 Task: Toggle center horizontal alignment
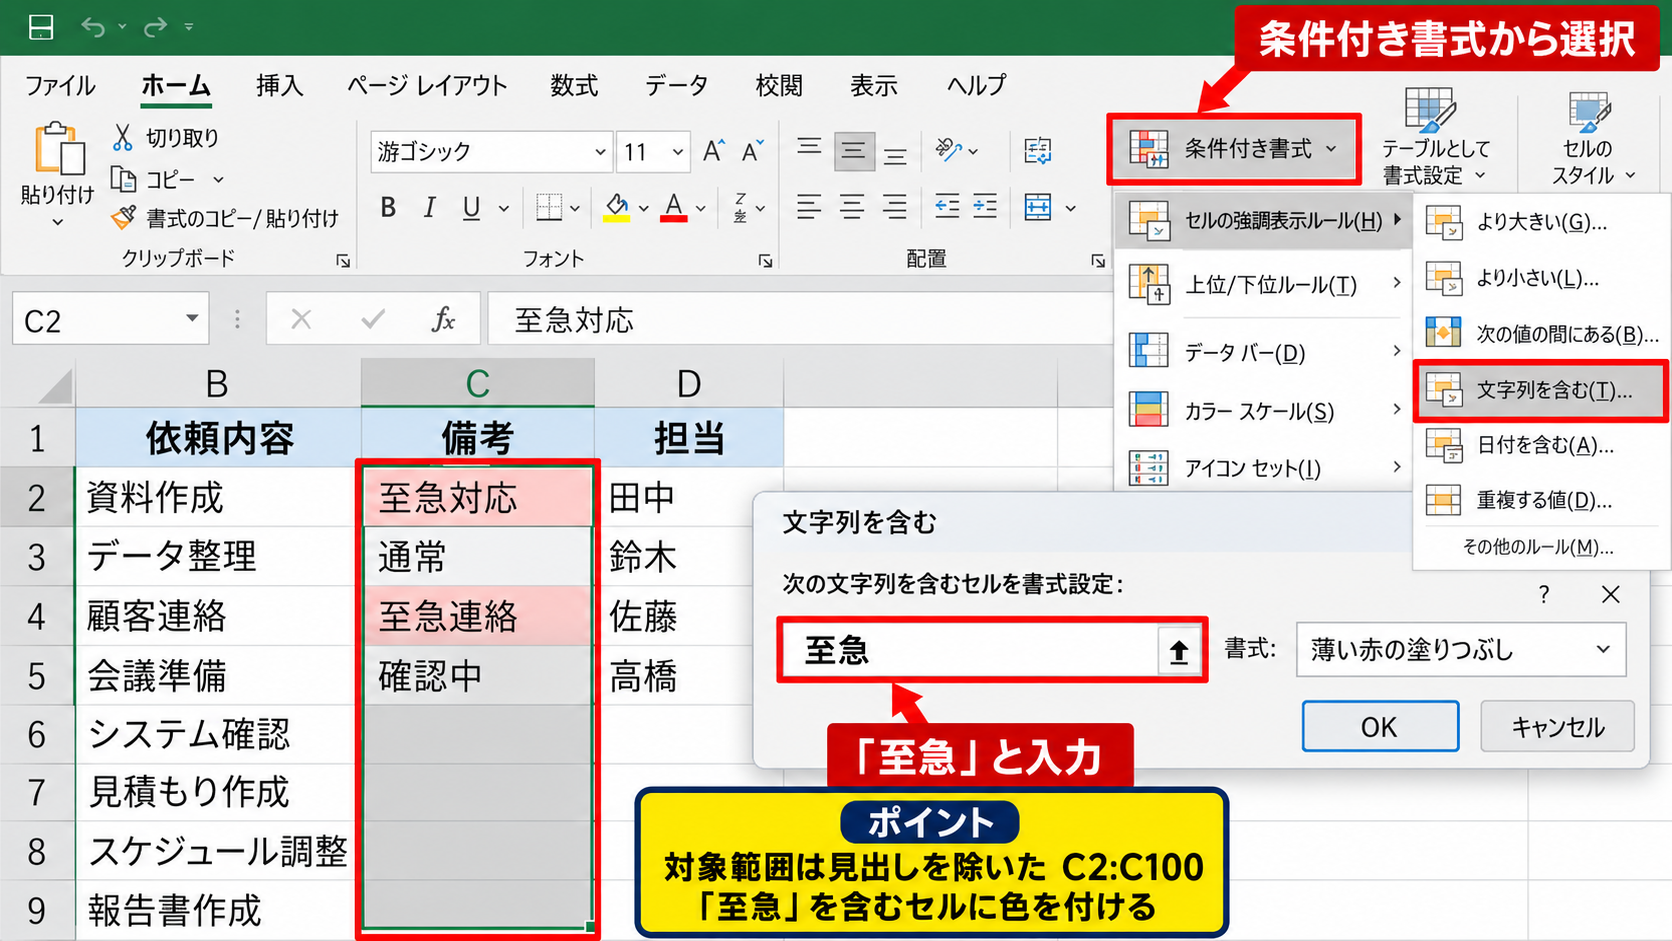pos(852,207)
